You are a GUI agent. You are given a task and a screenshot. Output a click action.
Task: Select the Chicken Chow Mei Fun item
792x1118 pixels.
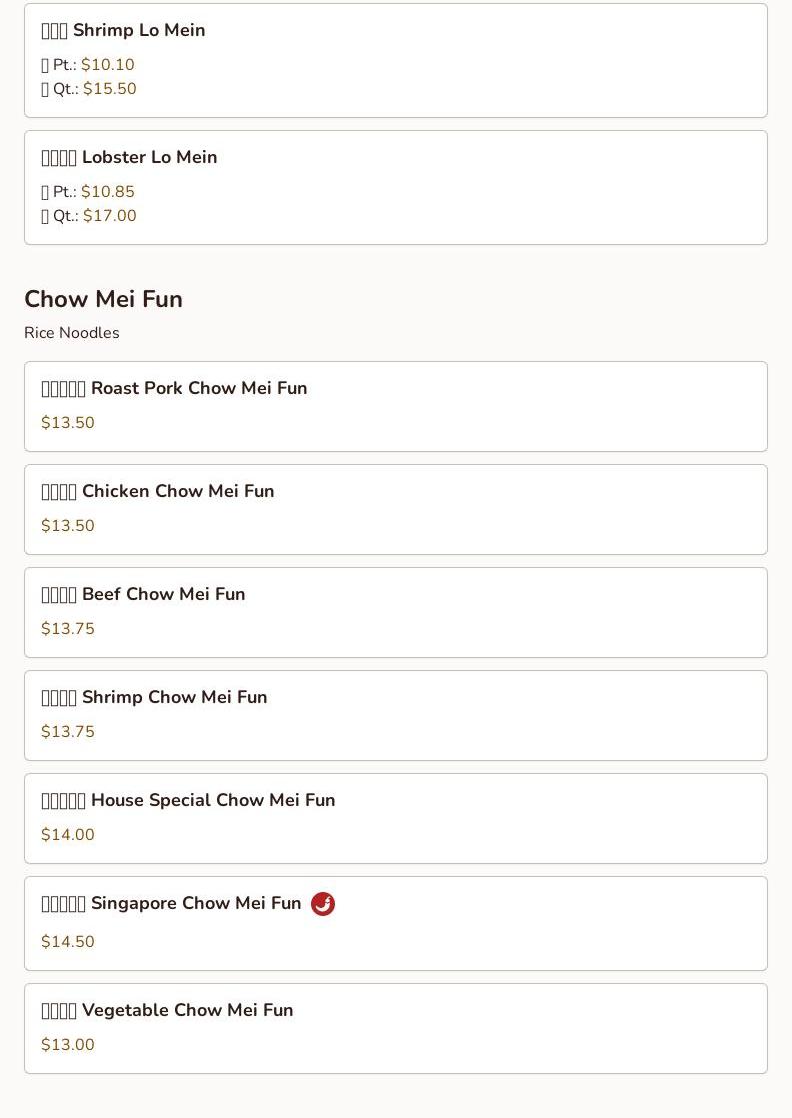tap(158, 492)
